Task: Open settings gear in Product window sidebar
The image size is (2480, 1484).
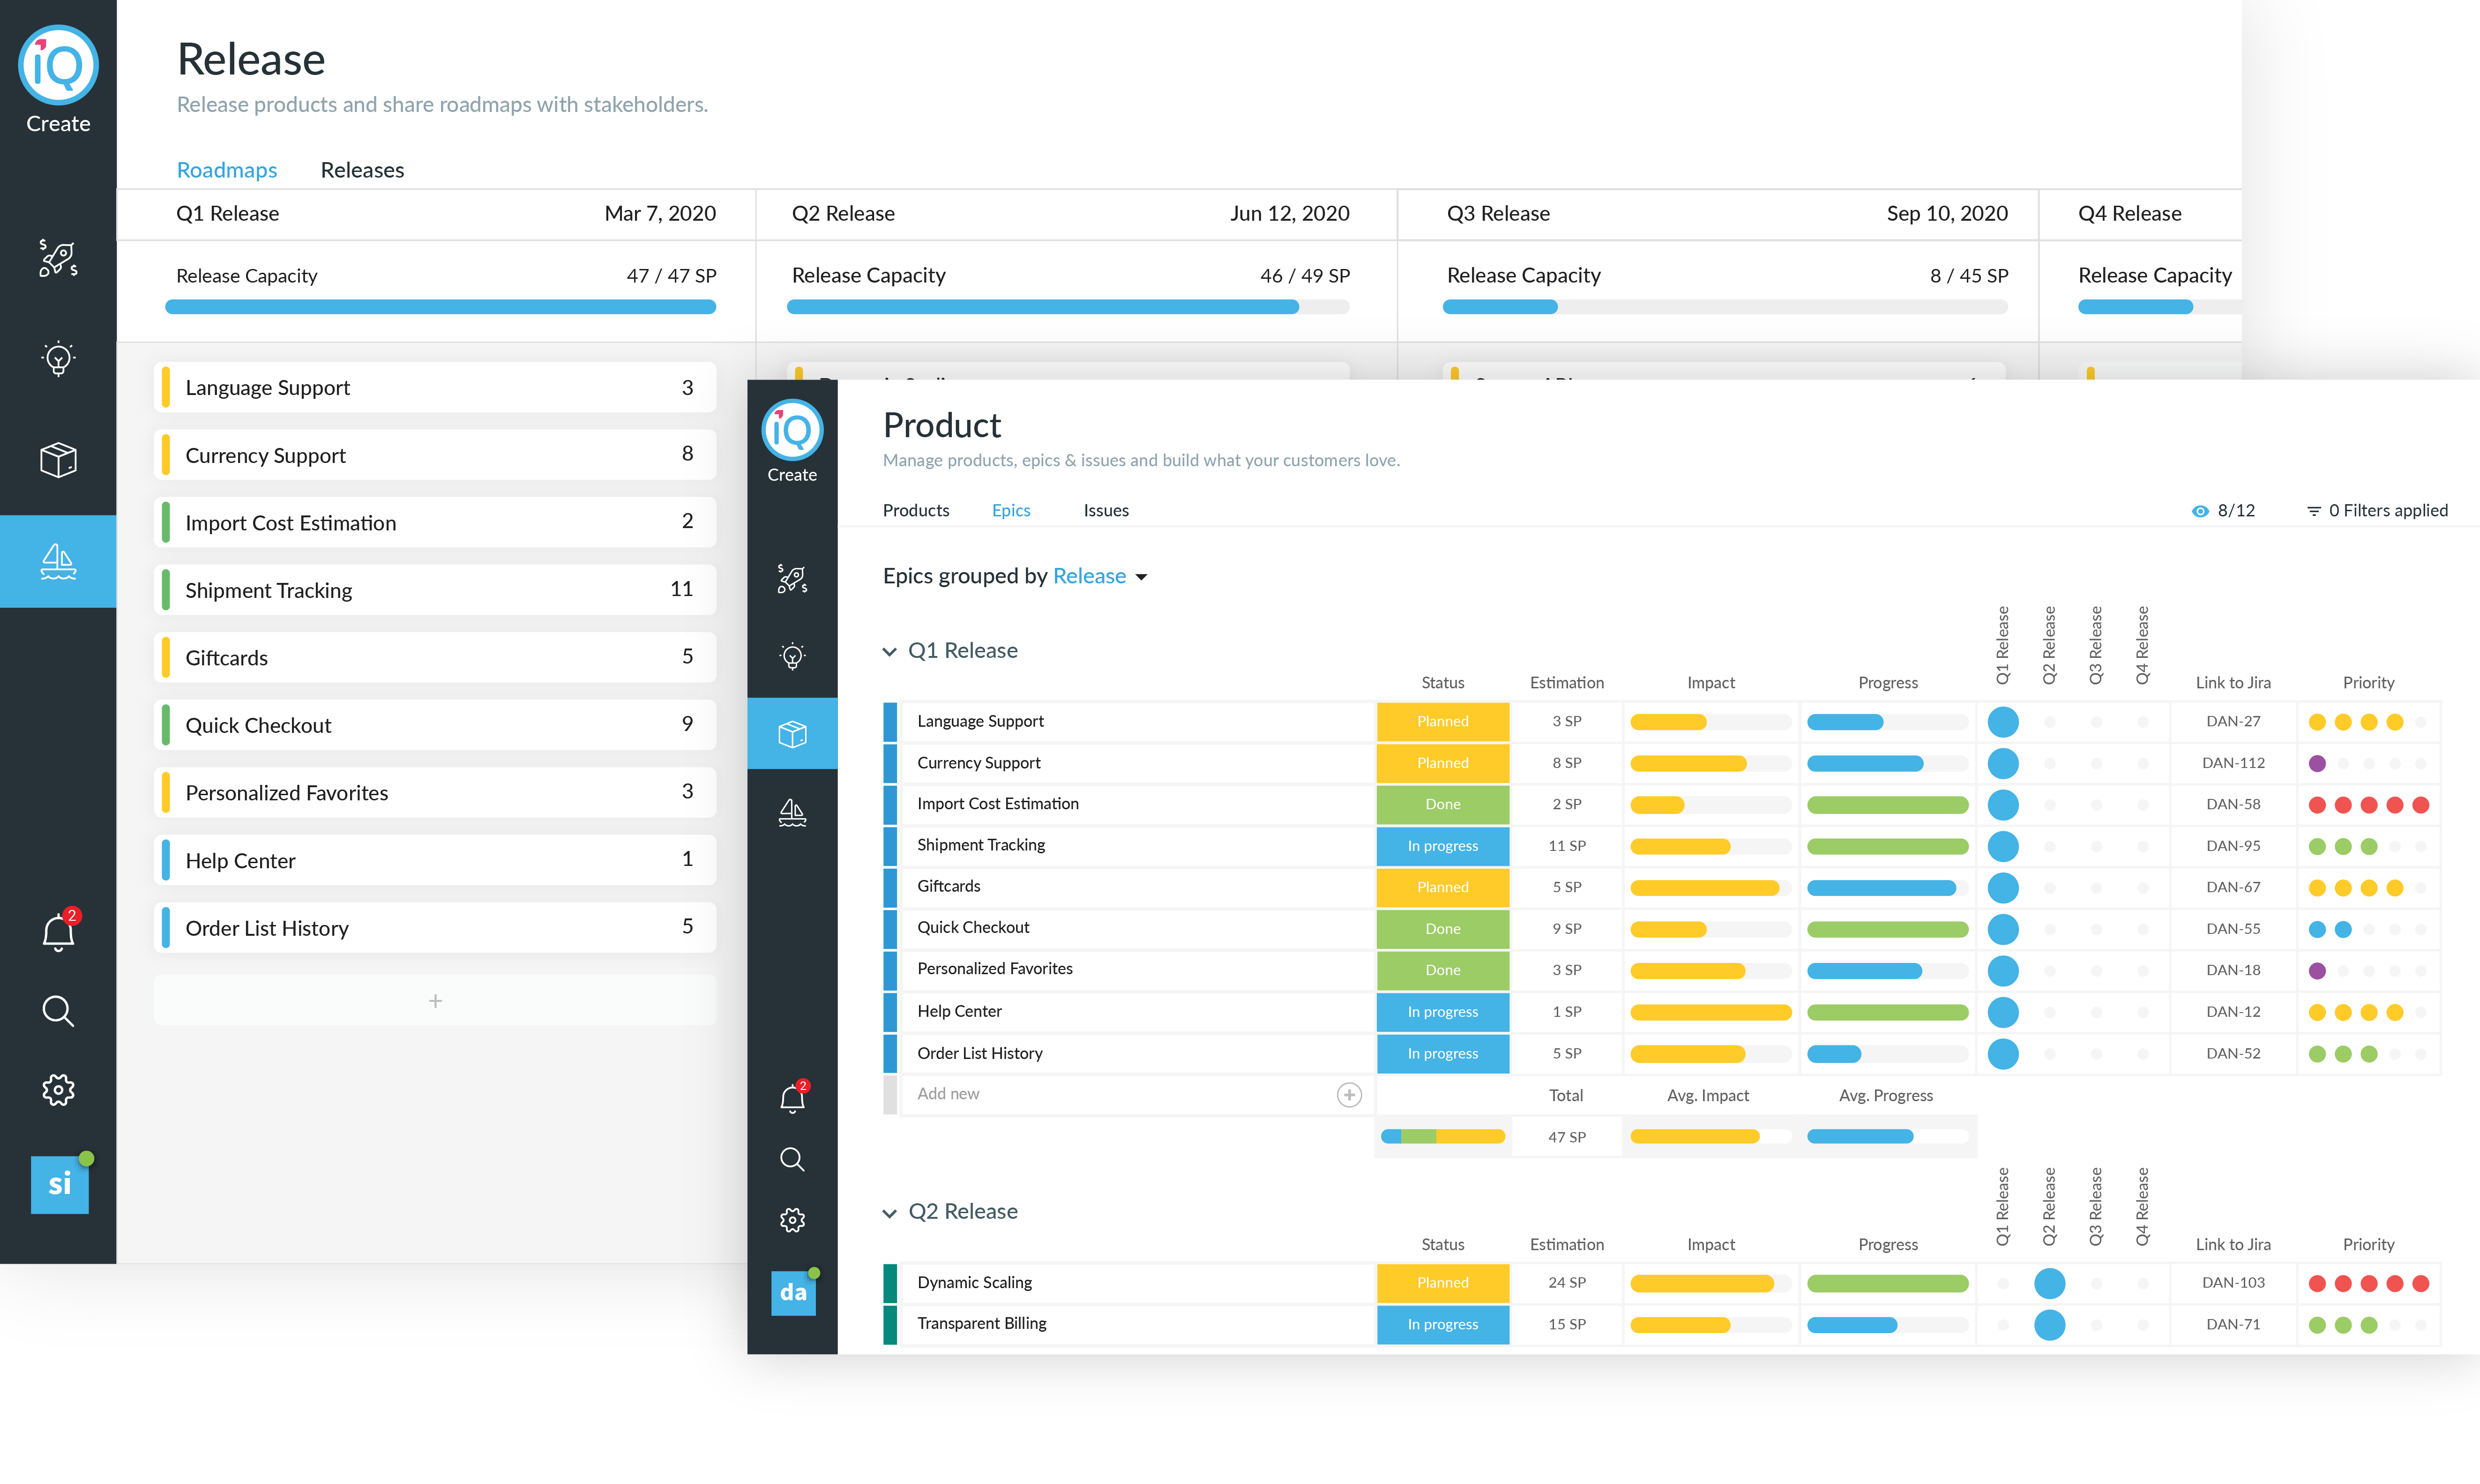Action: (792, 1220)
